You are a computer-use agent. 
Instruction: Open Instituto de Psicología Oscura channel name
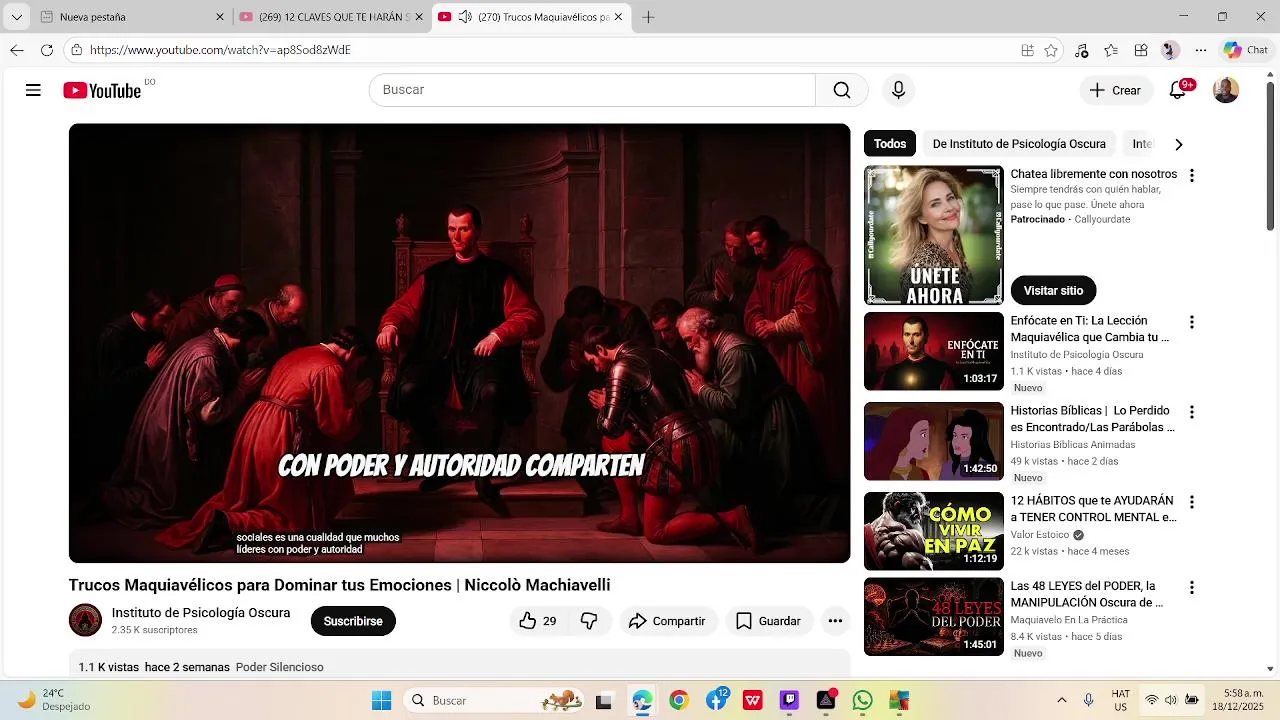click(x=201, y=613)
